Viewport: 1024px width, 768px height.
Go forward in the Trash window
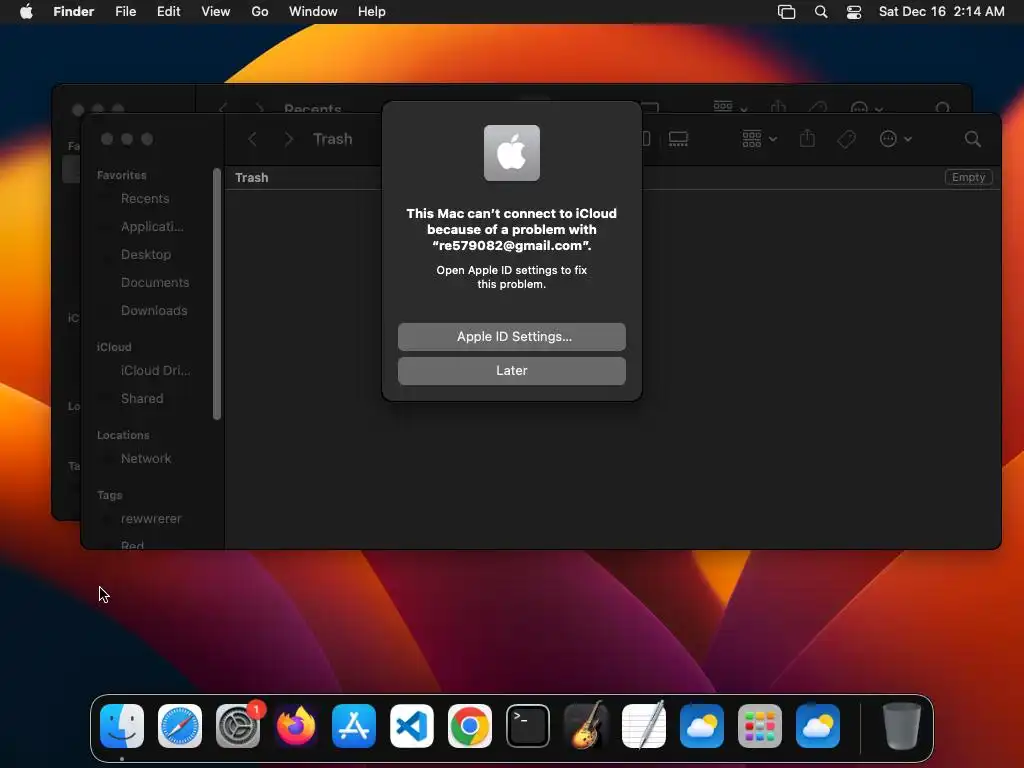(288, 138)
